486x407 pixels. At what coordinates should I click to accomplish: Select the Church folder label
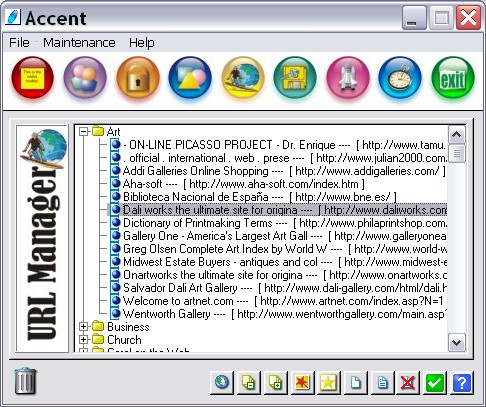124,340
